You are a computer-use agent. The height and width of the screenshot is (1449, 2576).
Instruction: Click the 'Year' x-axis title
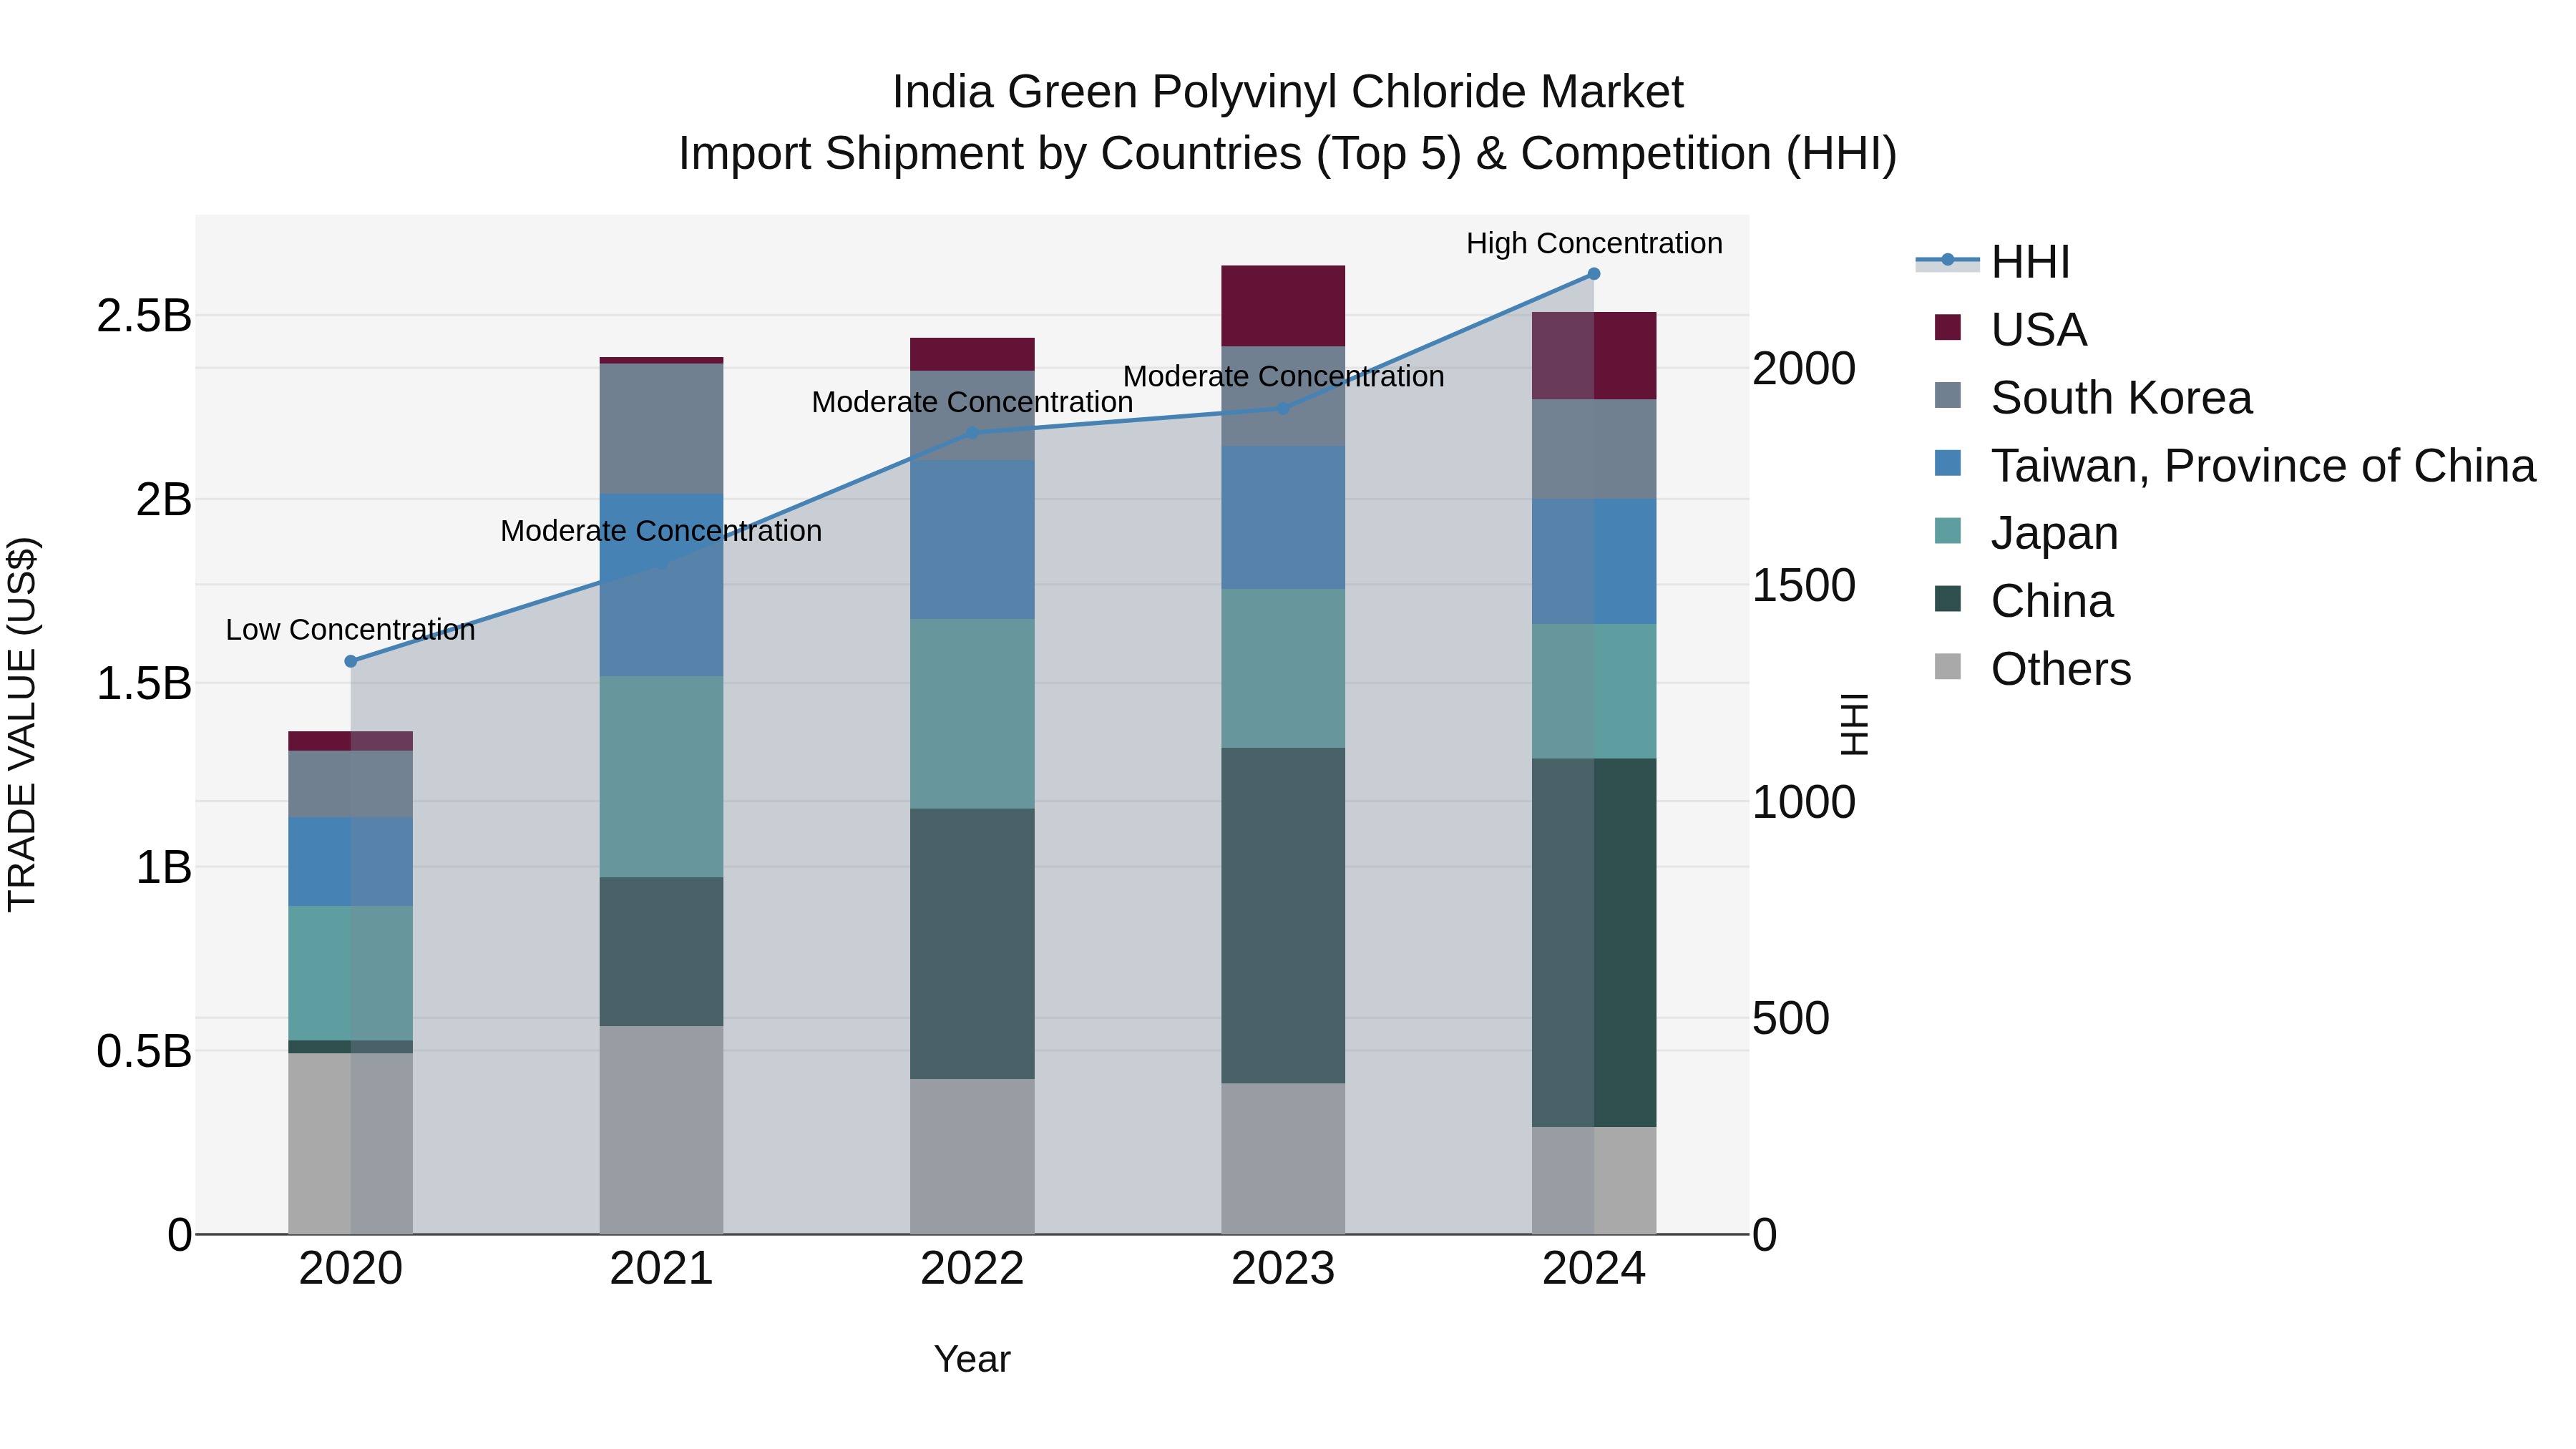coord(972,1360)
